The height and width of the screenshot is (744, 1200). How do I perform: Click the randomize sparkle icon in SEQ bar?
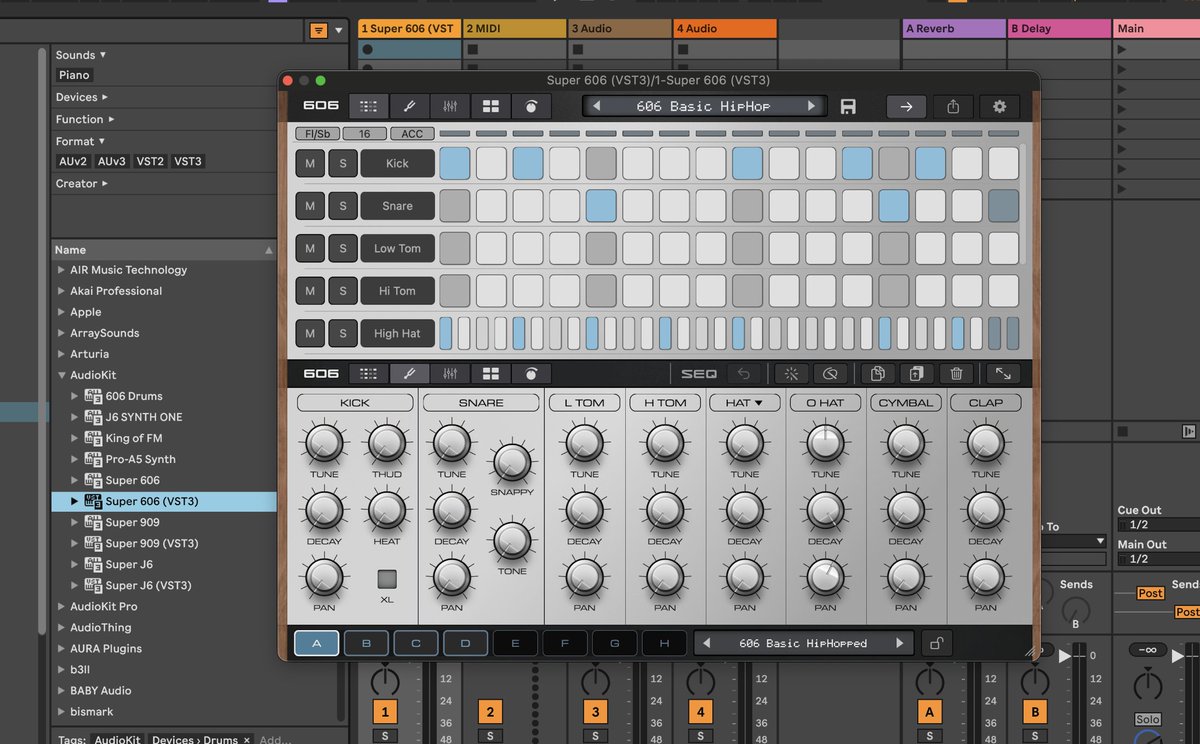[791, 373]
